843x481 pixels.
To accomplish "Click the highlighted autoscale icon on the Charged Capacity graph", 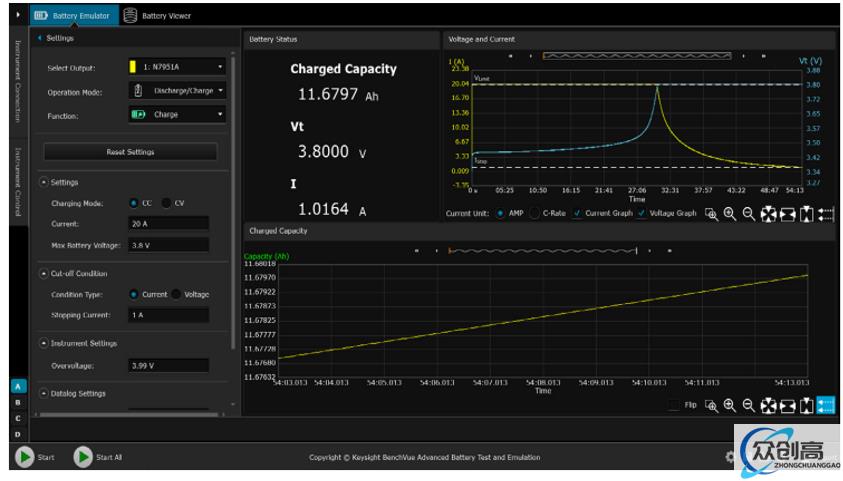I will [826, 405].
